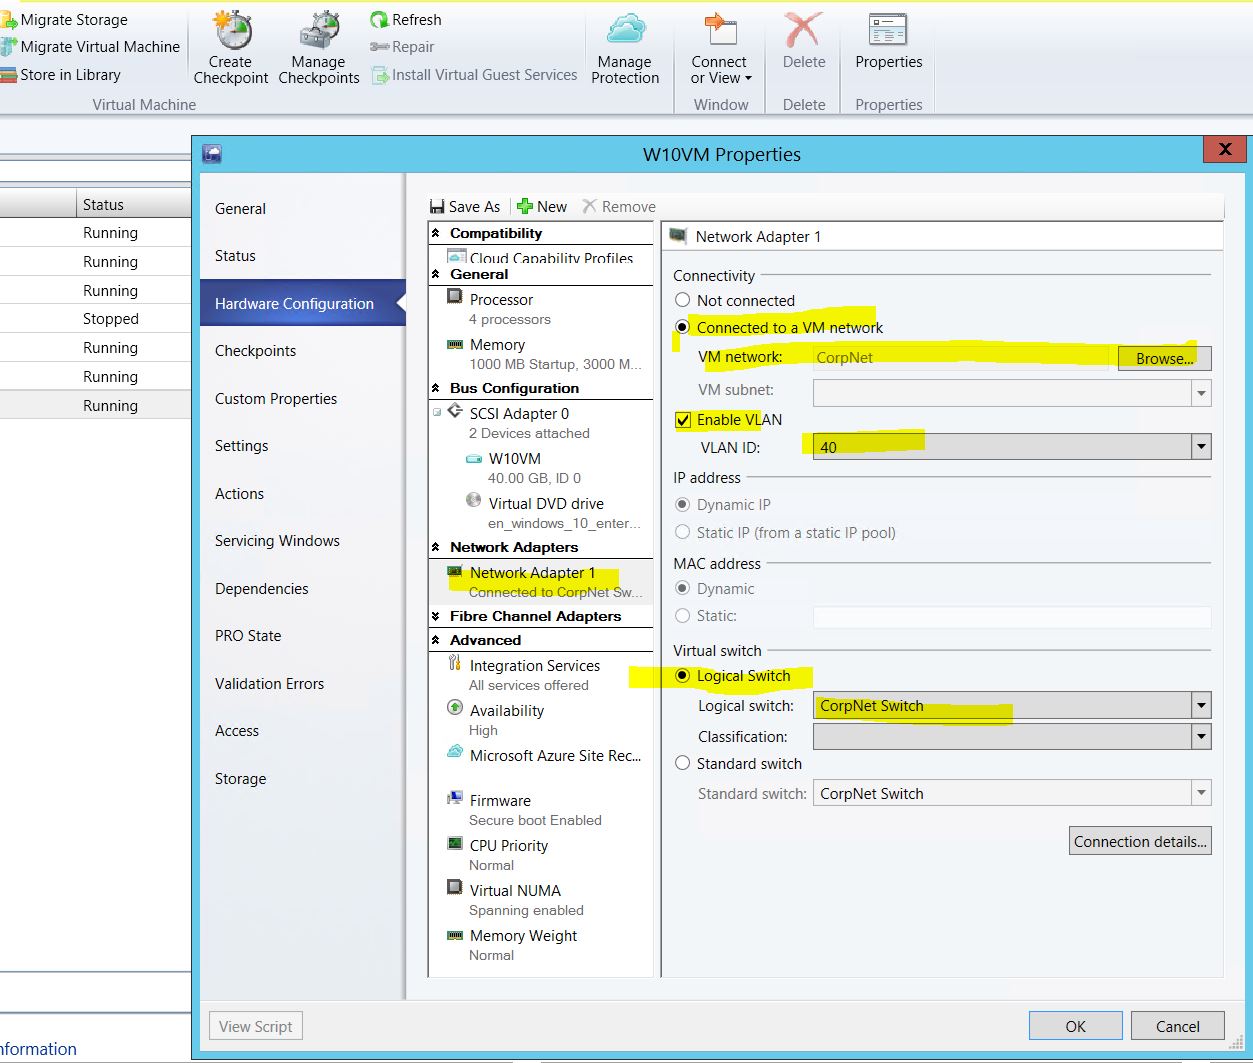The width and height of the screenshot is (1253, 1063).
Task: Click Browse for VM network
Action: [x=1164, y=358]
